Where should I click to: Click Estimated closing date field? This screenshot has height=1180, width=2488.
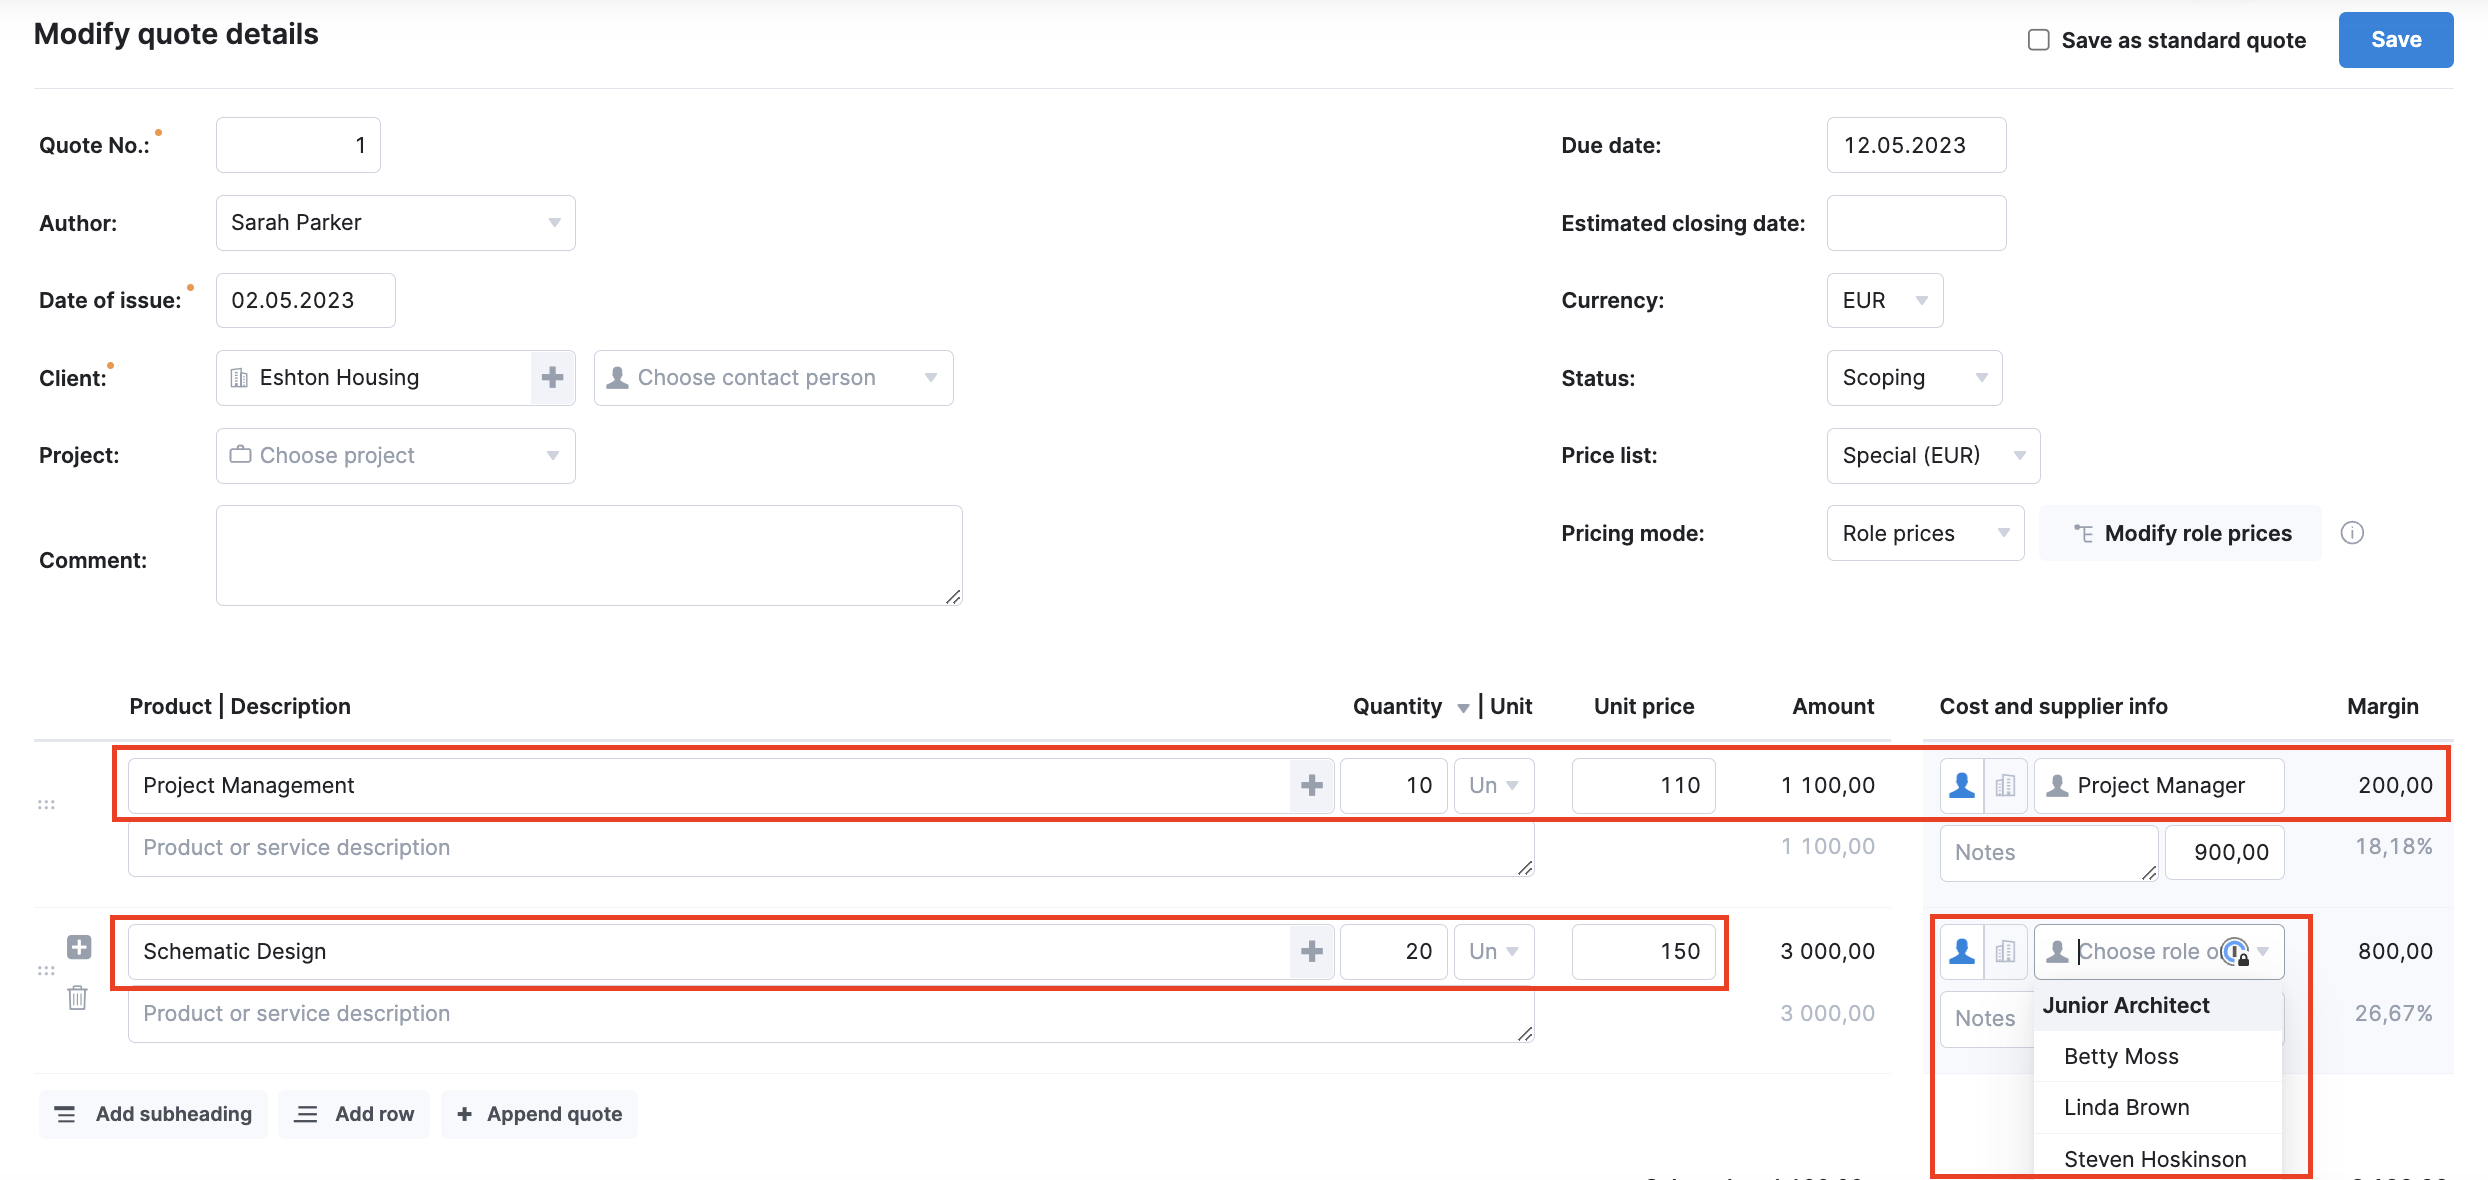pos(1916,223)
